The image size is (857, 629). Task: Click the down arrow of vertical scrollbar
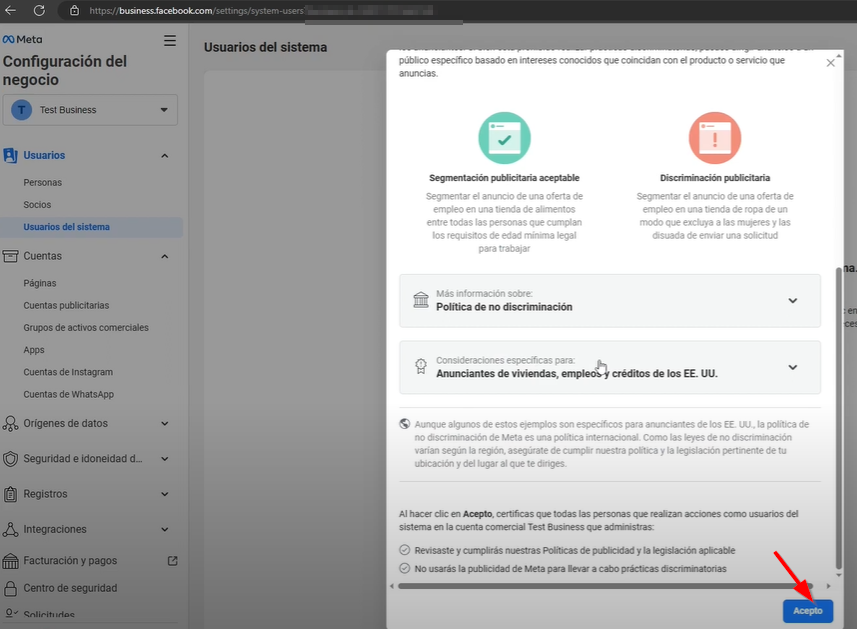[x=839, y=575]
